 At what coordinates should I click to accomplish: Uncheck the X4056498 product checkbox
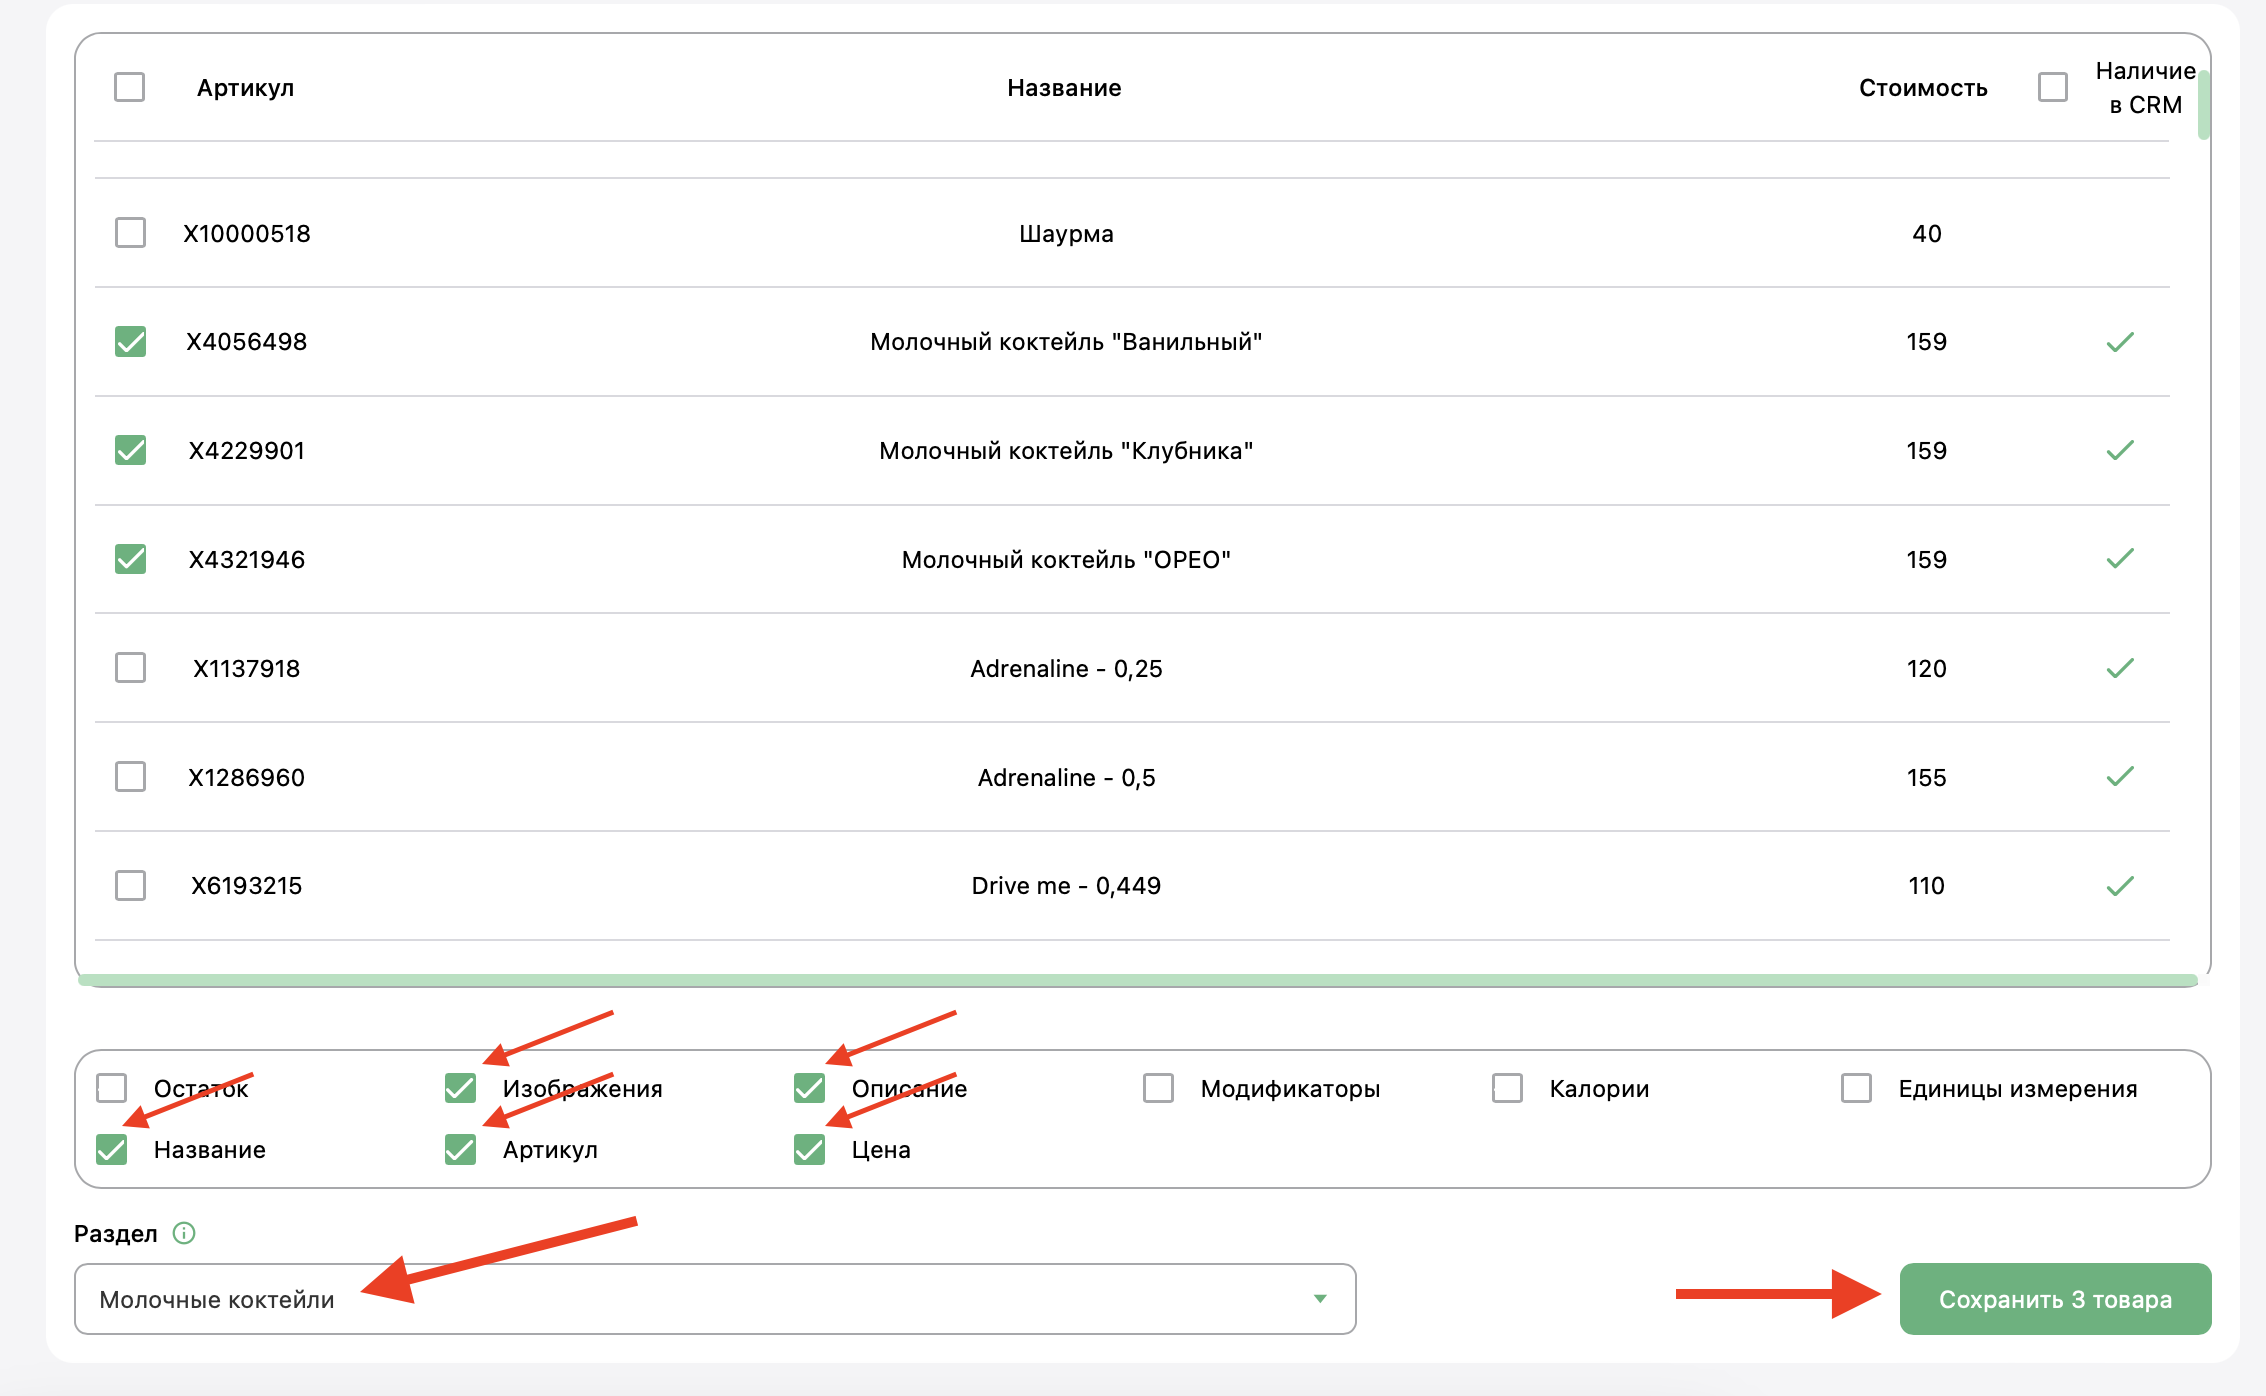130,342
